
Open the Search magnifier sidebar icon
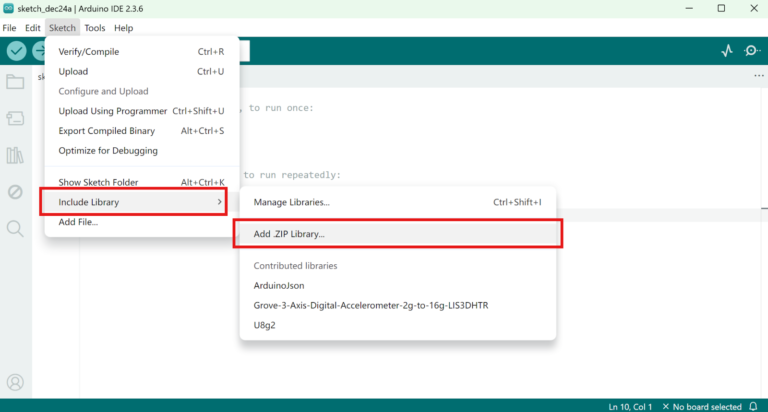tap(15, 228)
